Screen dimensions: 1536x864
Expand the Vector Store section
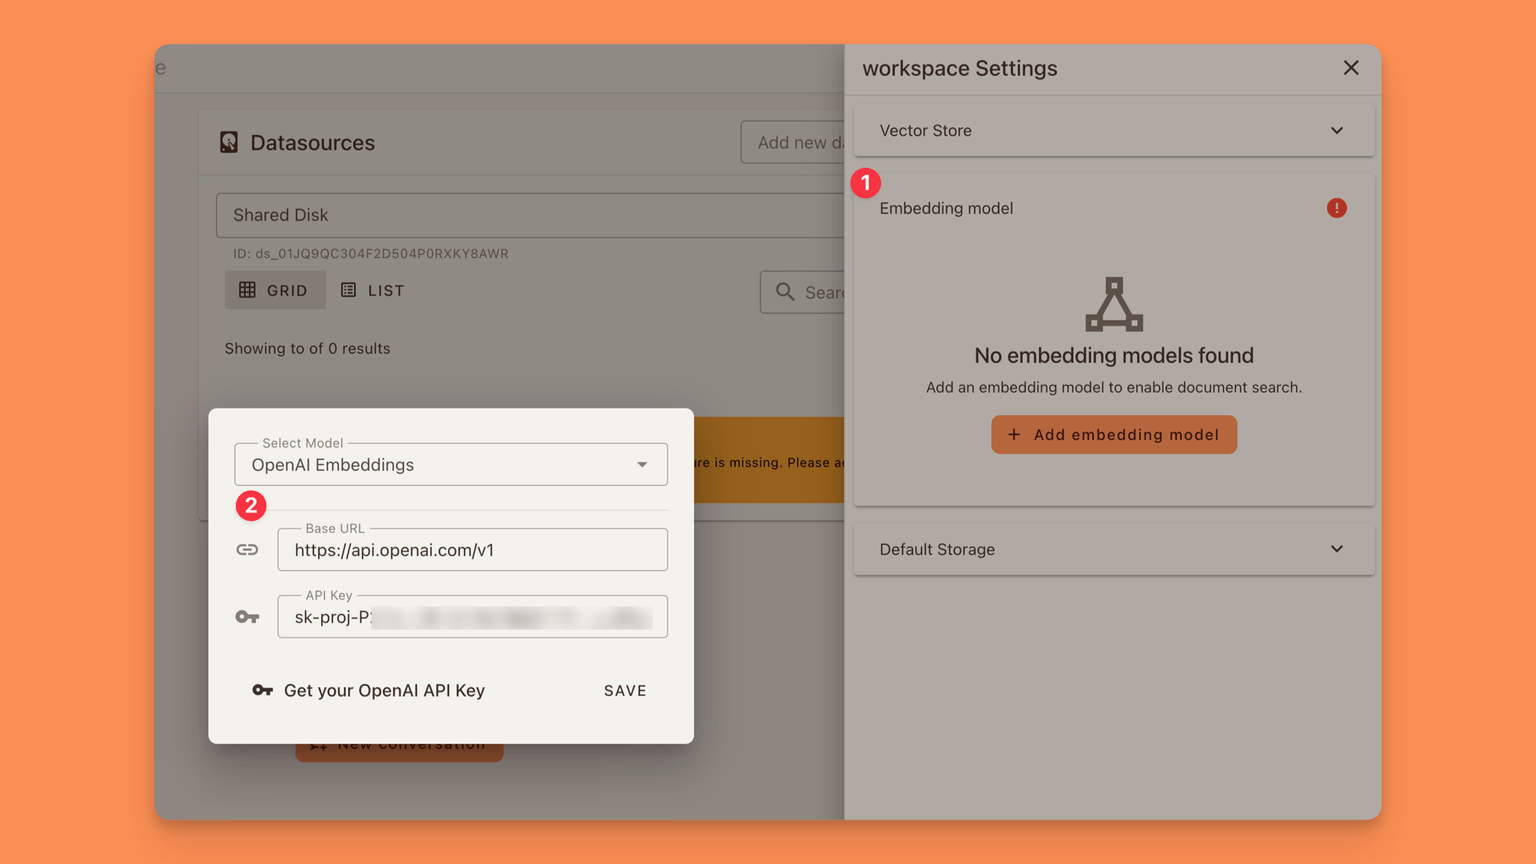click(x=1113, y=131)
